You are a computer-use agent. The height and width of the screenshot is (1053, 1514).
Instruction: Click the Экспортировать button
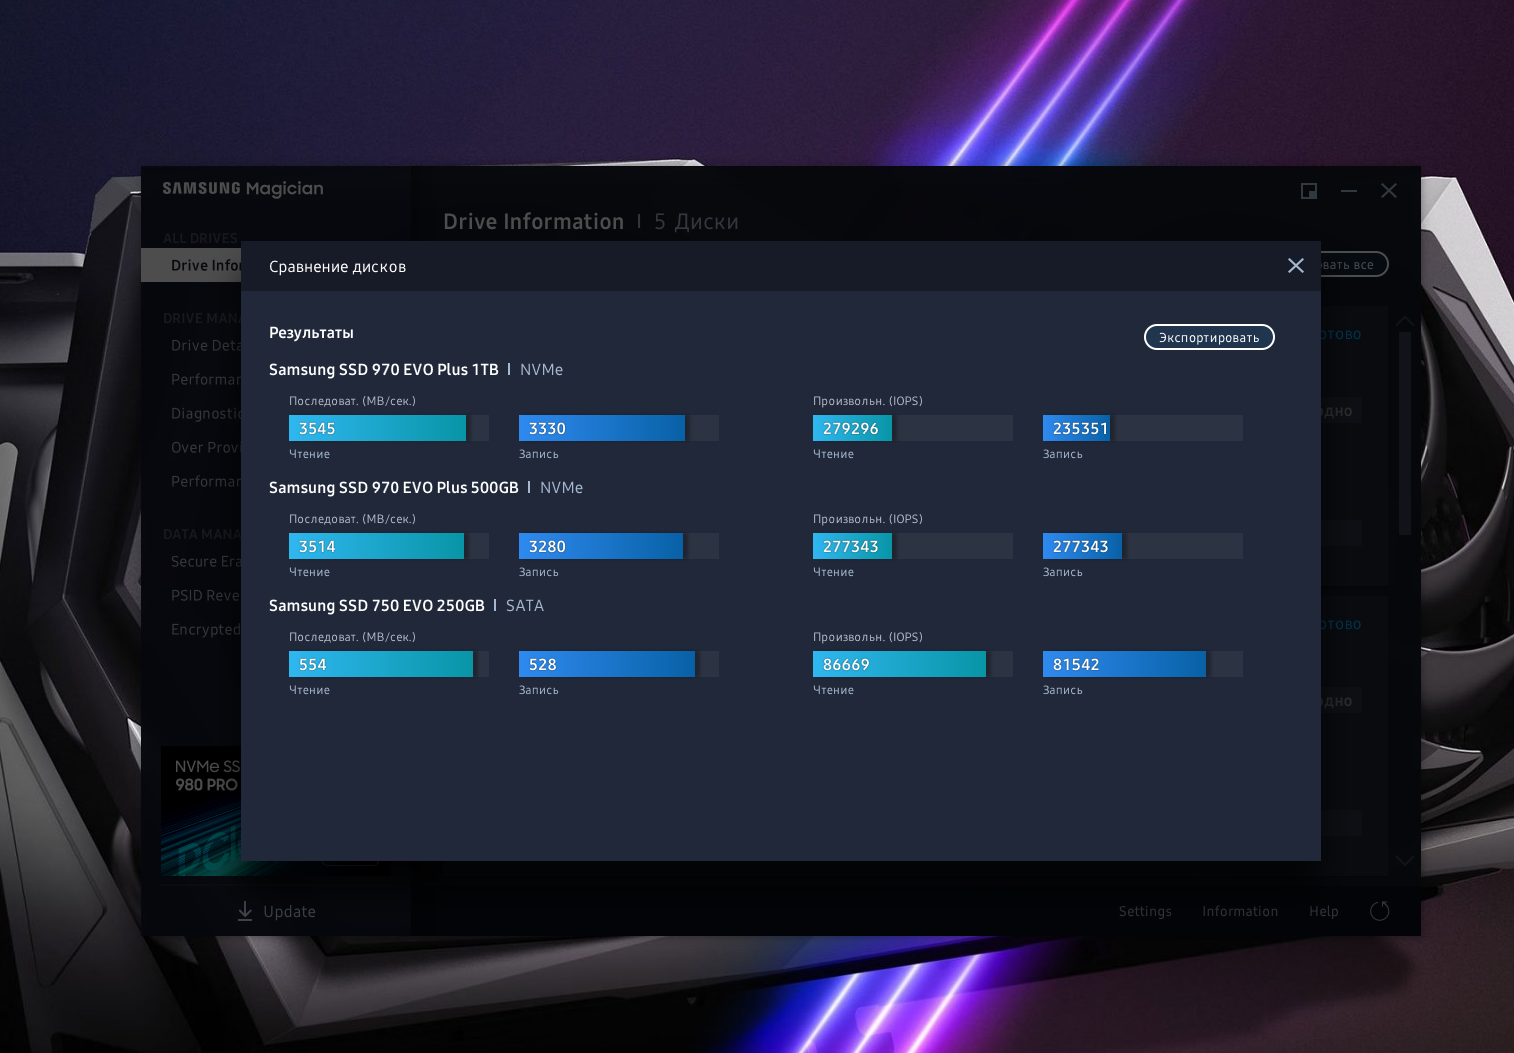pos(1209,337)
